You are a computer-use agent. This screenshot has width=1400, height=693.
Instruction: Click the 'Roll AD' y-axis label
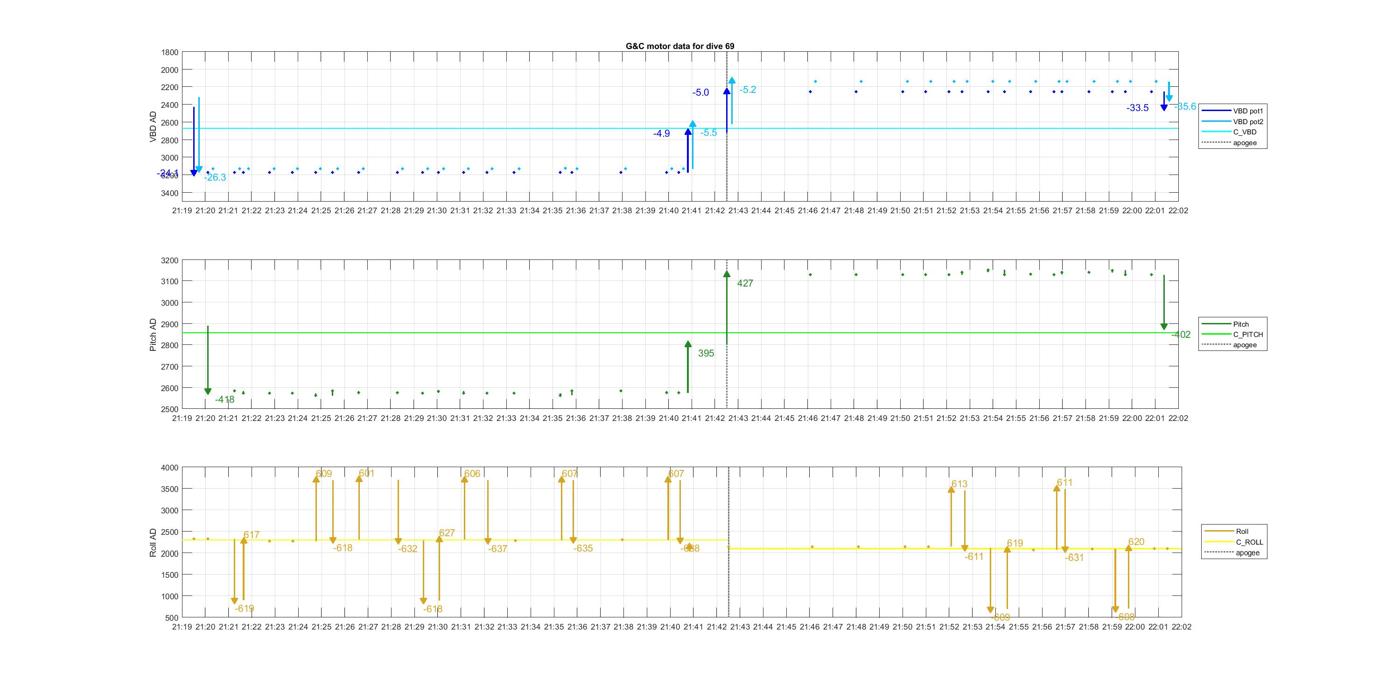coord(154,542)
